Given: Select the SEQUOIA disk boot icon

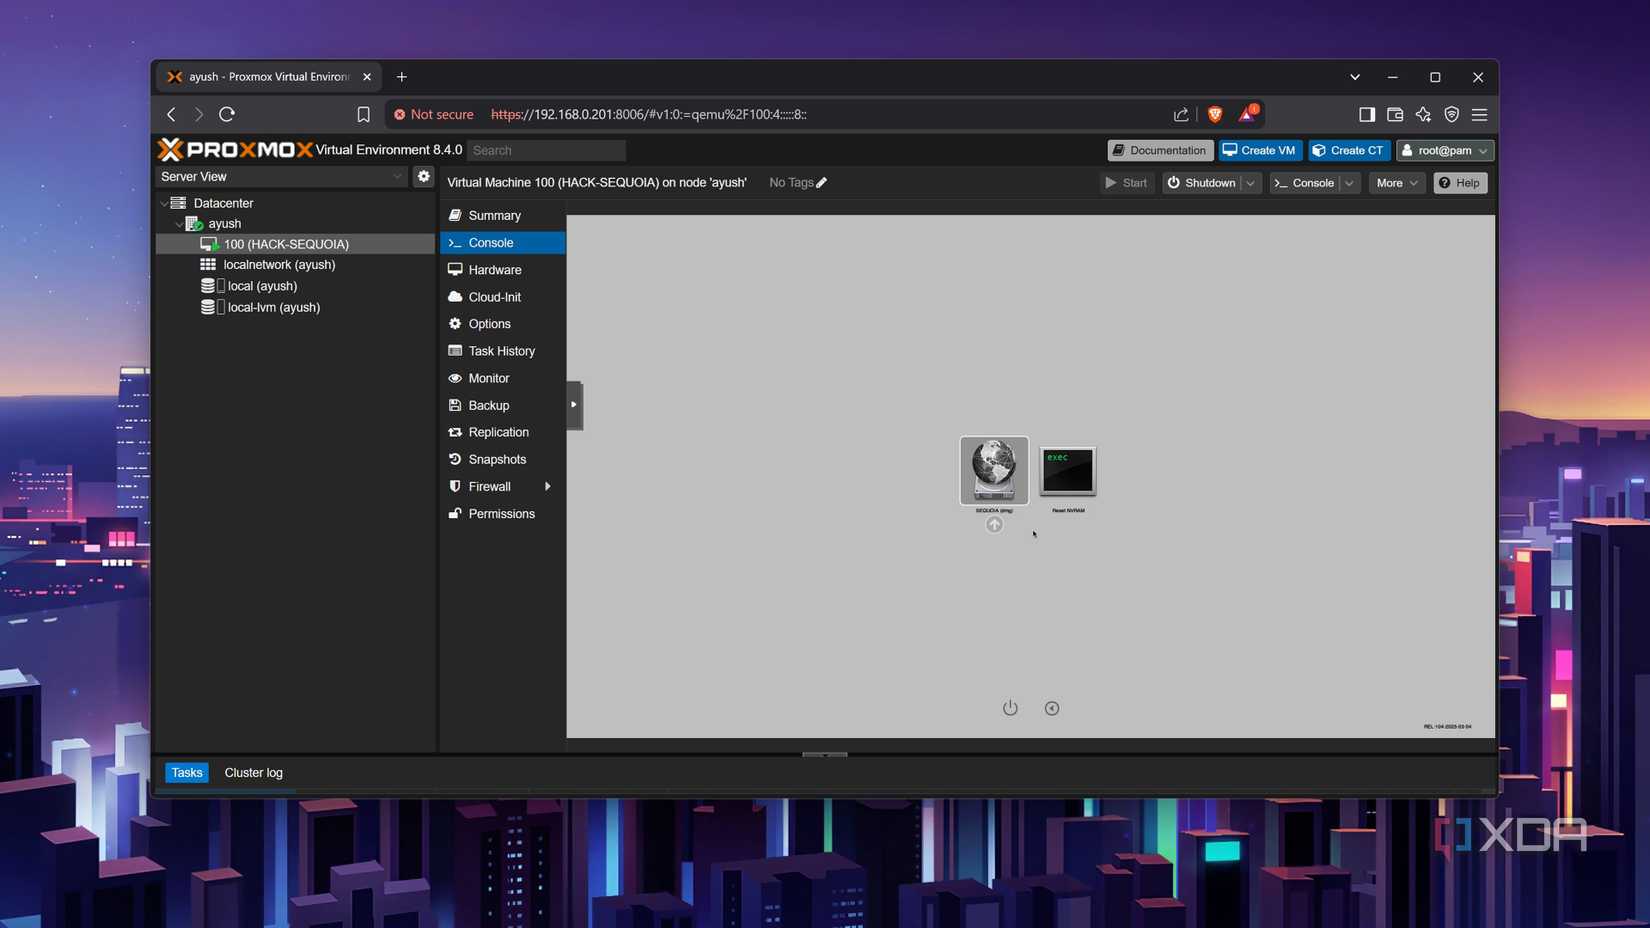Looking at the screenshot, I should [994, 470].
